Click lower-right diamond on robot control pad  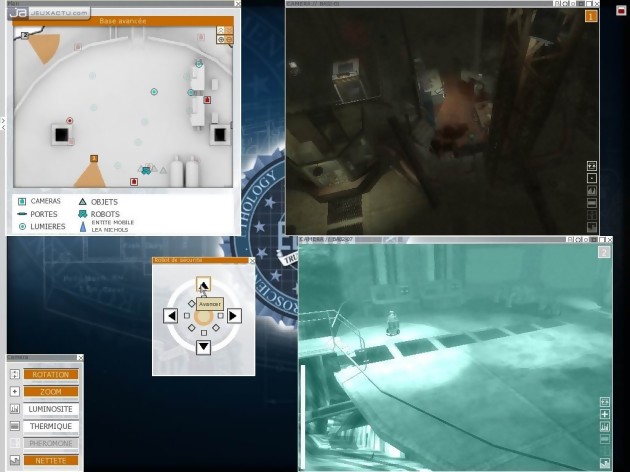[216, 328]
